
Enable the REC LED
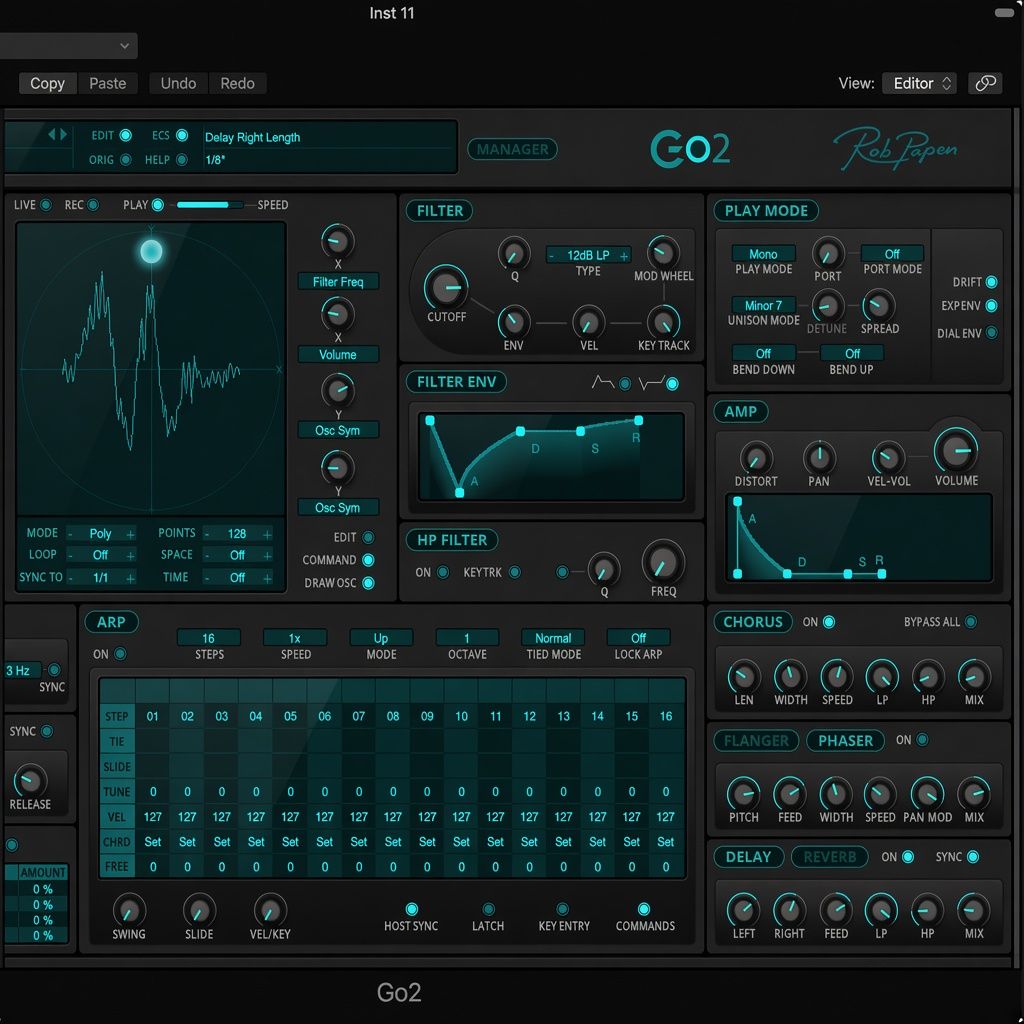click(93, 205)
